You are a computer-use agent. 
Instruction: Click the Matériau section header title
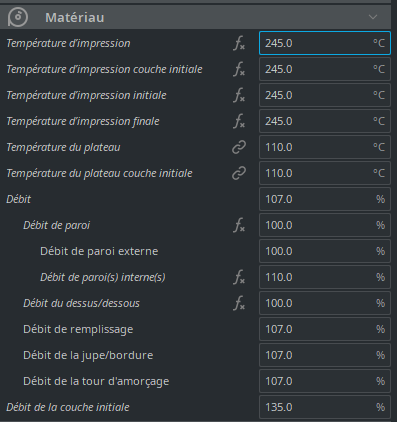(x=75, y=17)
